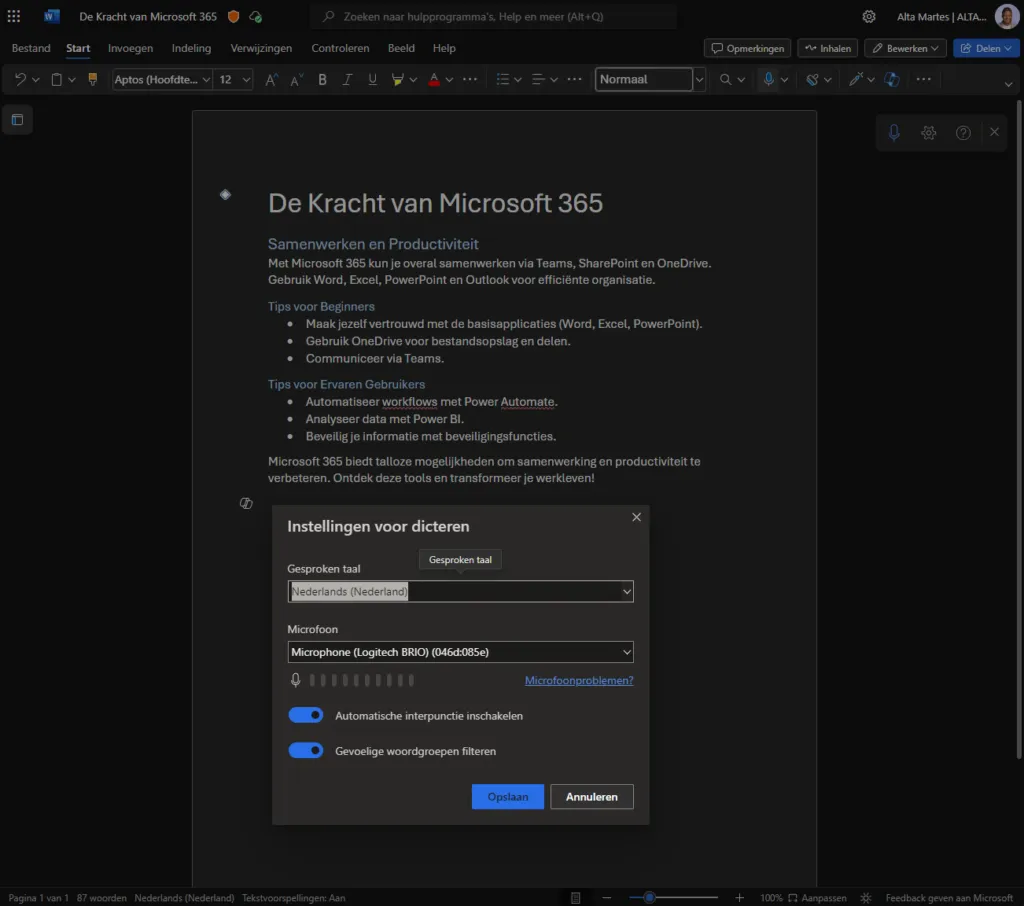Underline the selected text
This screenshot has height=906, width=1024.
tap(372, 79)
